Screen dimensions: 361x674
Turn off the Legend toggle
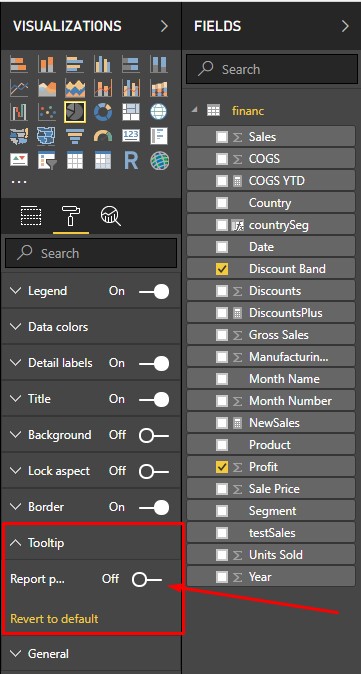point(154,291)
